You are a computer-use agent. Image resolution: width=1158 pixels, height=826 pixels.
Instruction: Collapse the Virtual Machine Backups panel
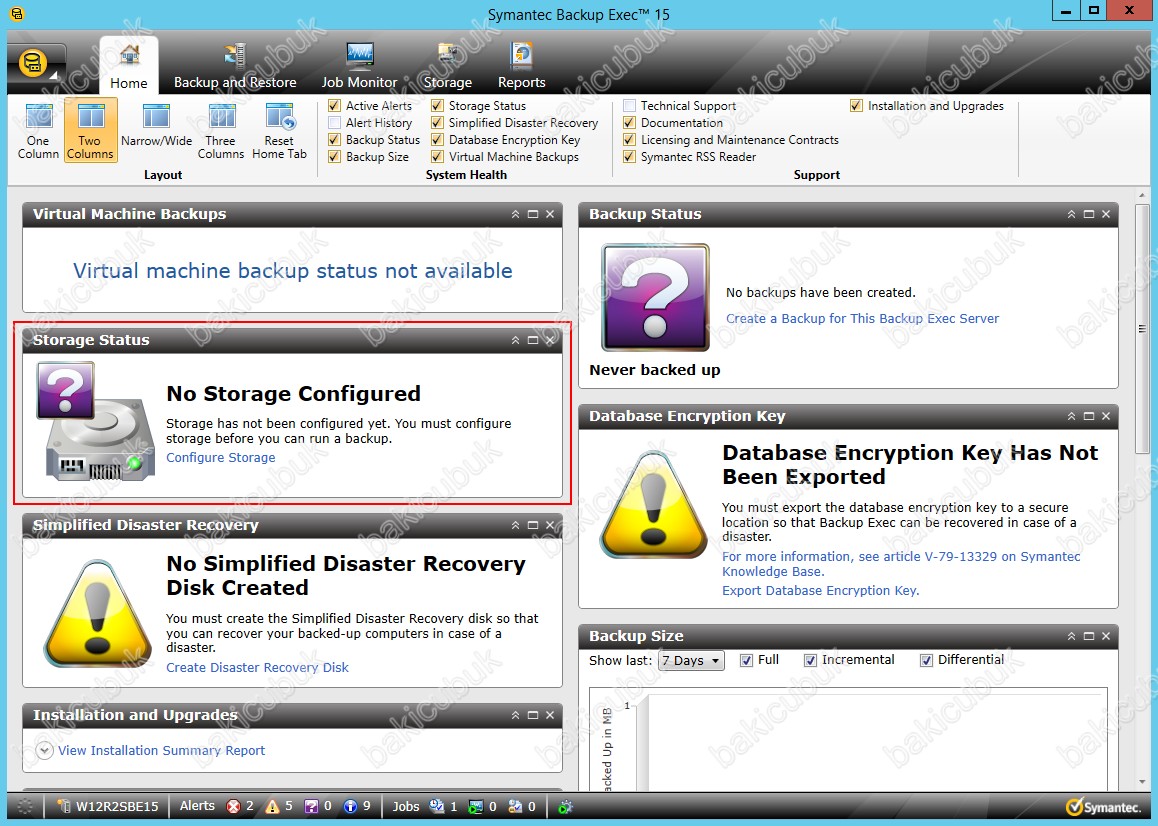[515, 214]
